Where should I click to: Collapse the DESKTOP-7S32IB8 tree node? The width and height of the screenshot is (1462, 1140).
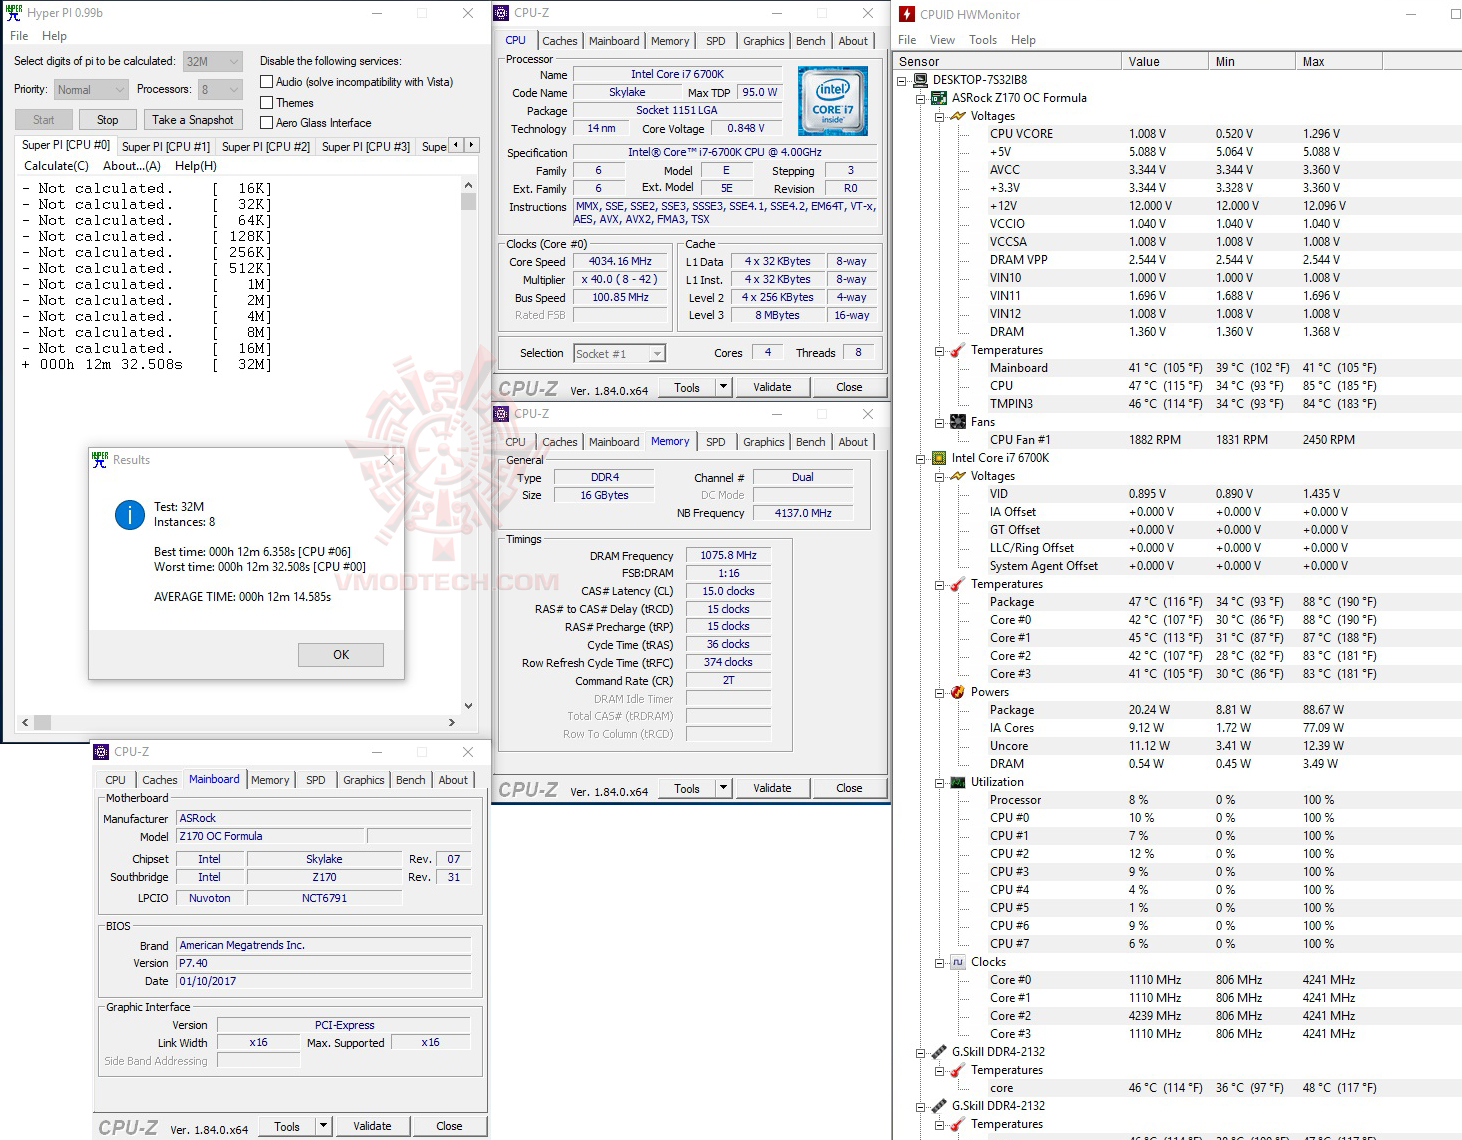point(902,80)
